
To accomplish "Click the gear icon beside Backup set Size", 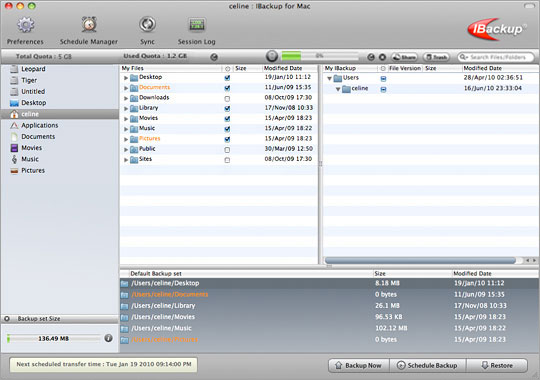I will pos(7,319).
